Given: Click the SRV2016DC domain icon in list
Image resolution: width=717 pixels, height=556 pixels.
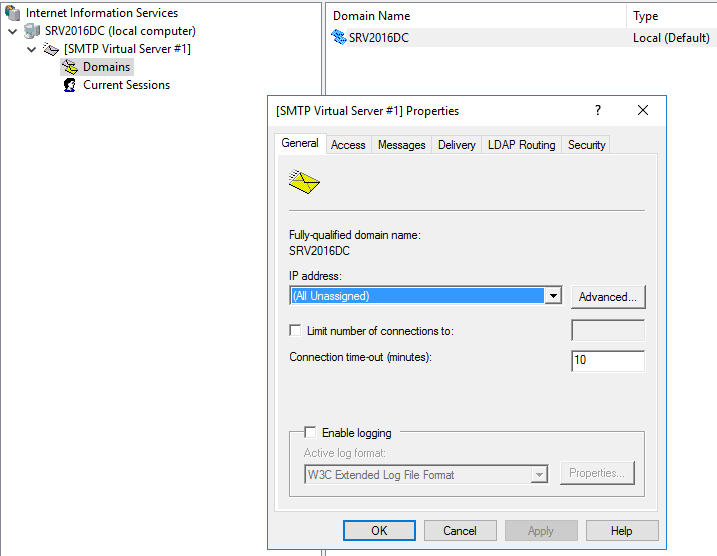Looking at the screenshot, I should click(338, 37).
